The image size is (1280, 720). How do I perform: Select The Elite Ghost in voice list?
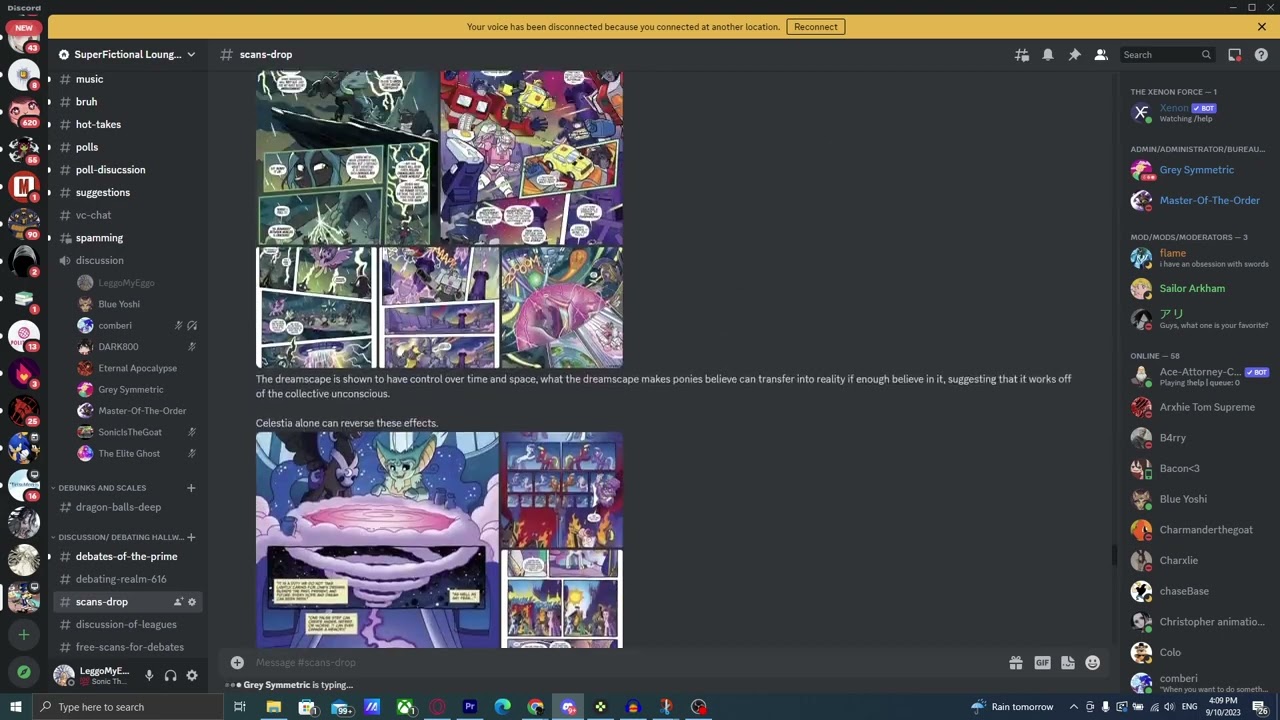pos(137,454)
